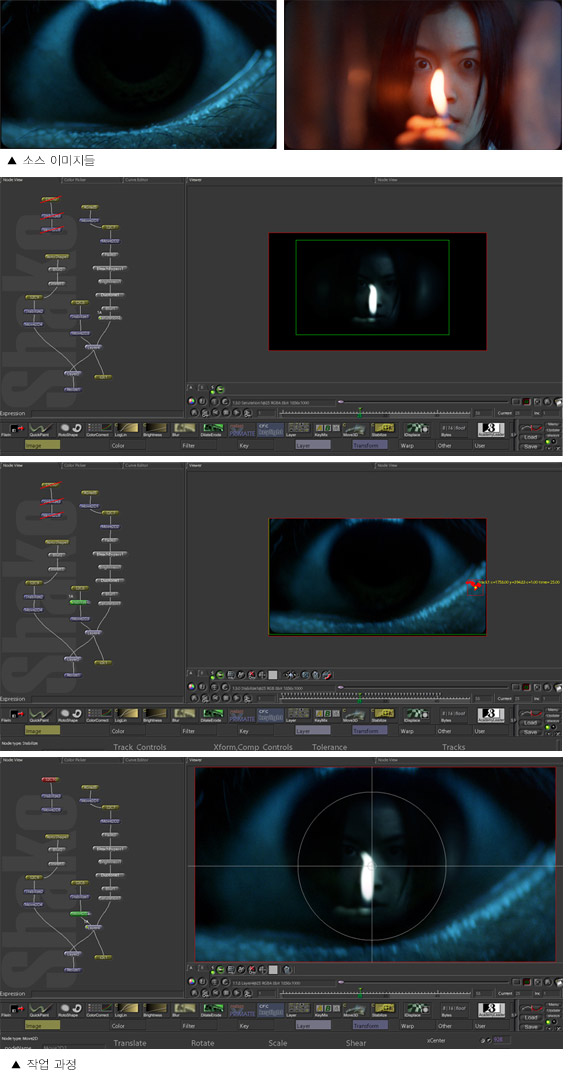
Task: Pick the RotoShape tool in the top Shake screenshot
Action: [71, 430]
